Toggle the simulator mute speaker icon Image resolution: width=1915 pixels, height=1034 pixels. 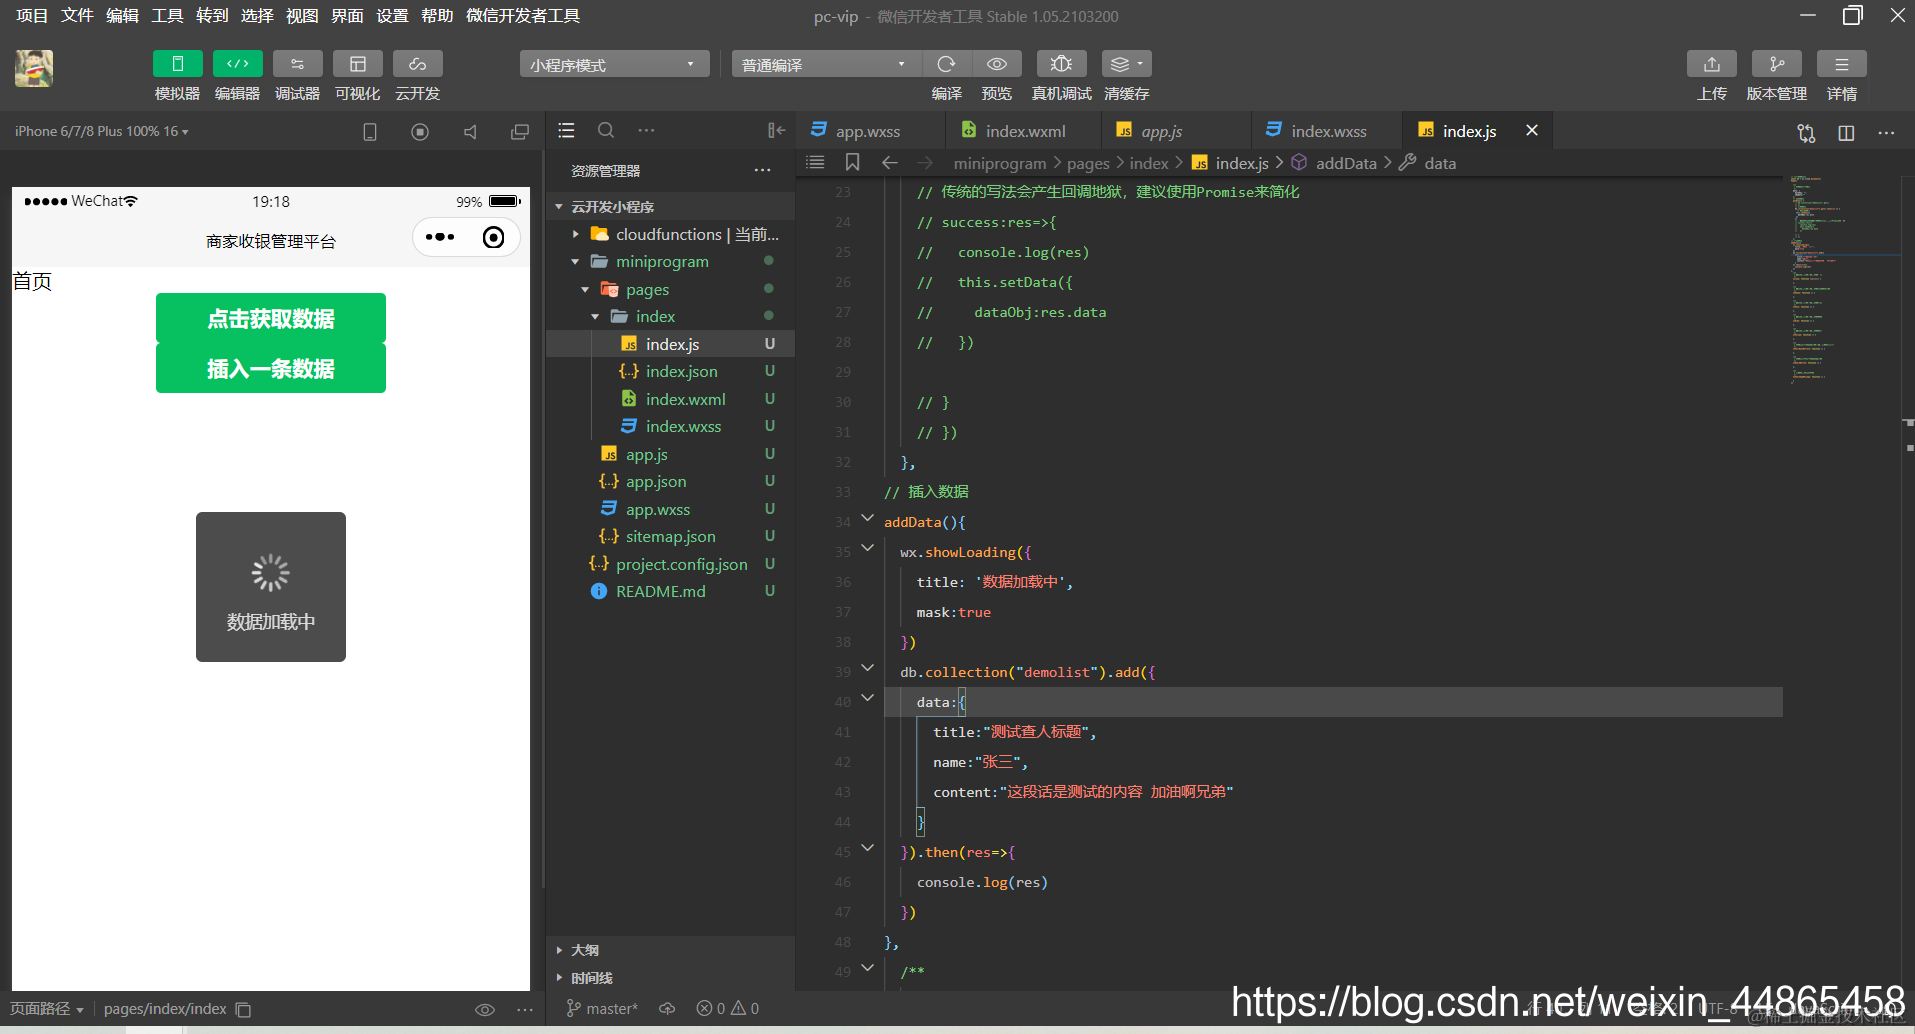(x=470, y=131)
